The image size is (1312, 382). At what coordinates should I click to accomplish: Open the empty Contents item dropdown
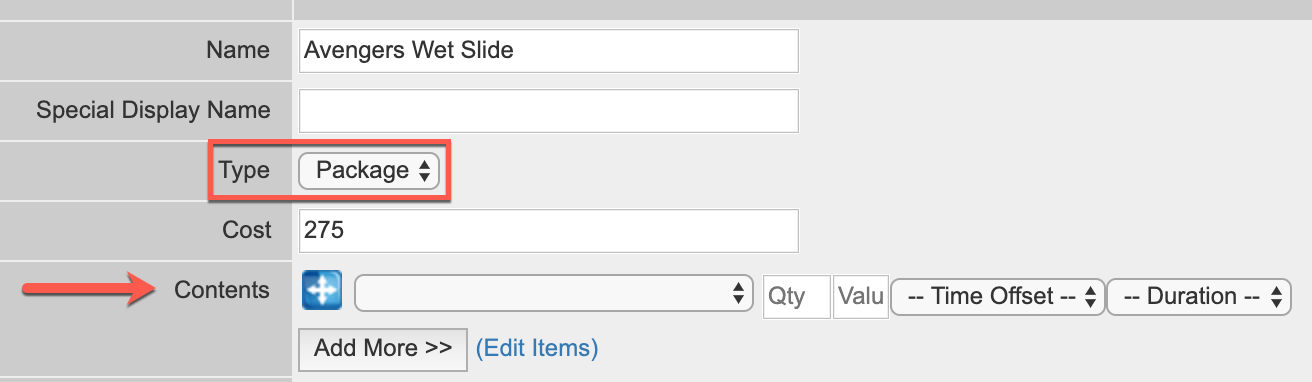click(x=554, y=294)
